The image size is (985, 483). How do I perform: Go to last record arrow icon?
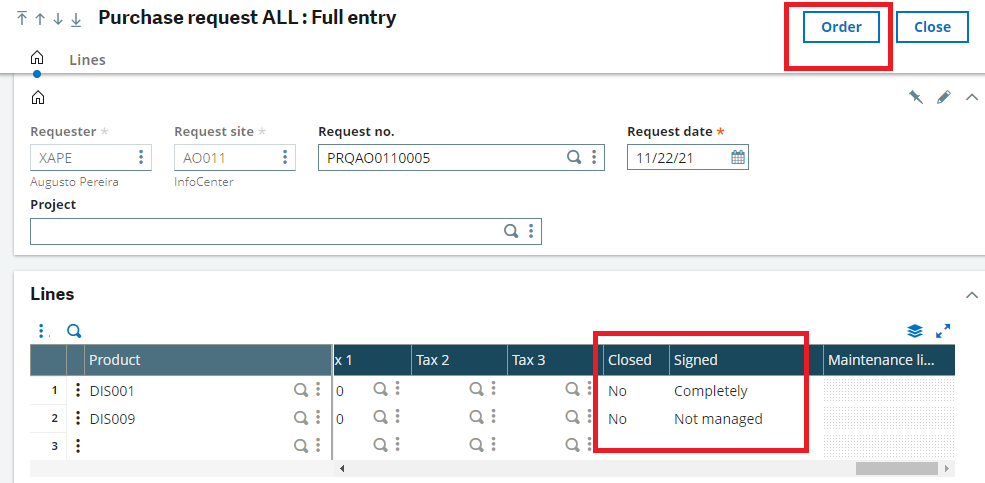click(x=76, y=19)
